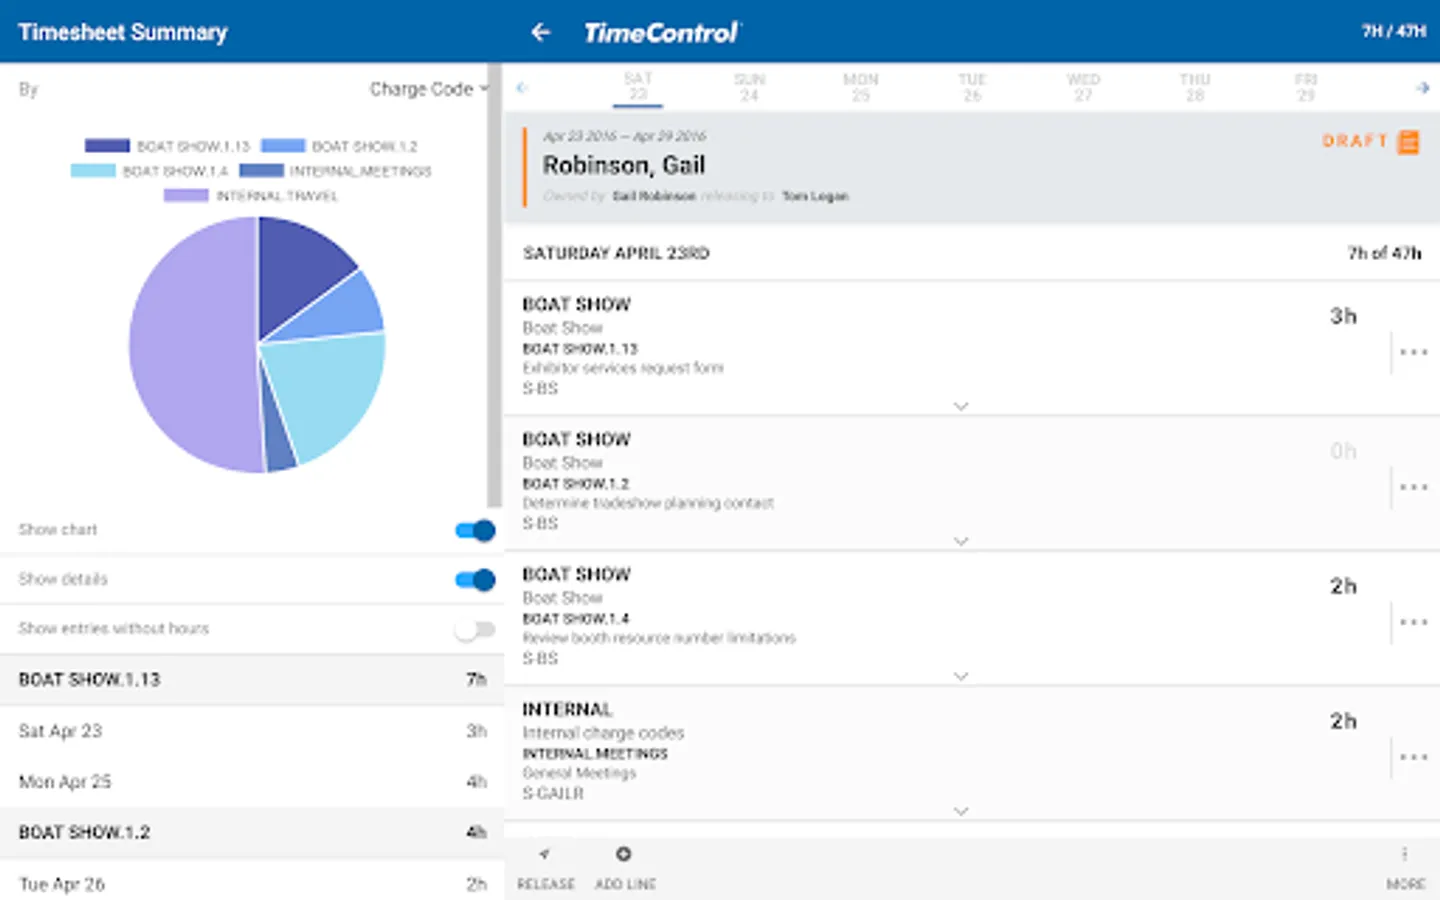
Task: Expand the BOAT SHOW.1.13 entry chevron
Action: point(961,406)
